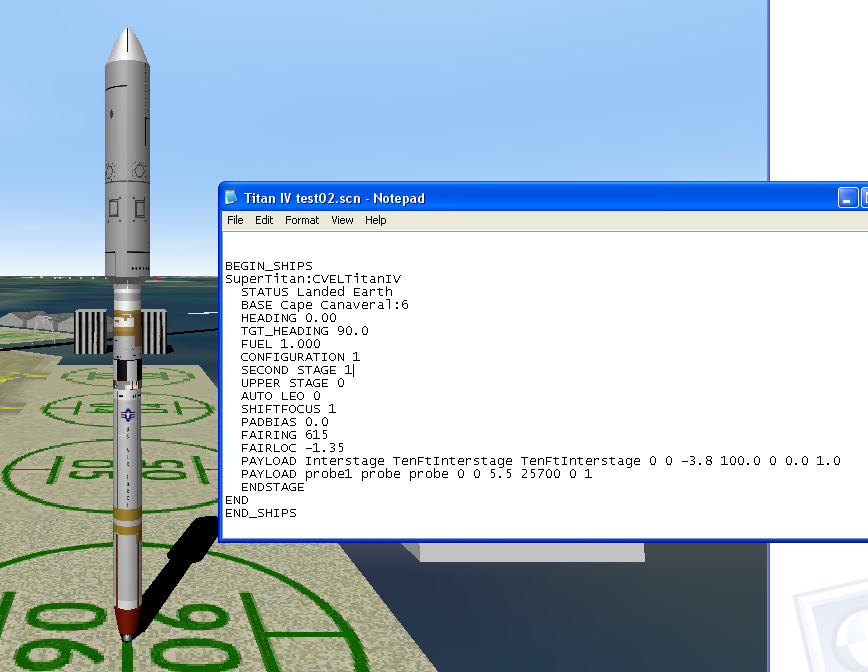Click the END_SHIPS line
Screen dimensions: 868x672
[x=261, y=513]
